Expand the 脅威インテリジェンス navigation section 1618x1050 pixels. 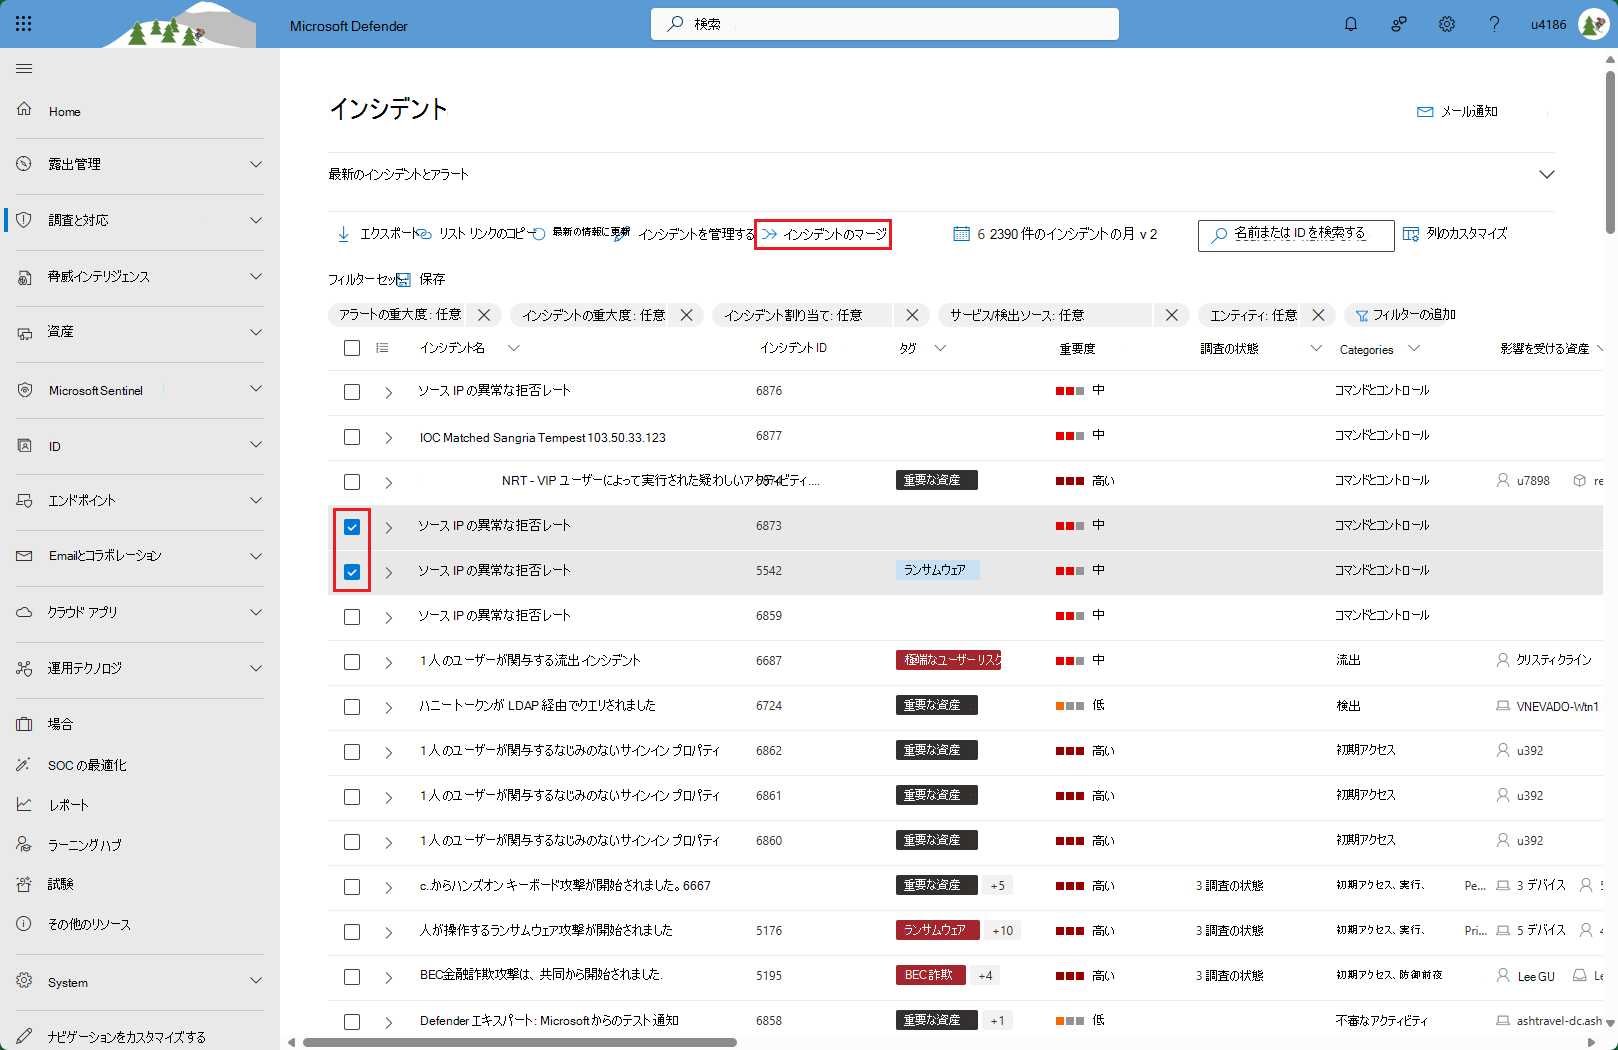(x=256, y=276)
